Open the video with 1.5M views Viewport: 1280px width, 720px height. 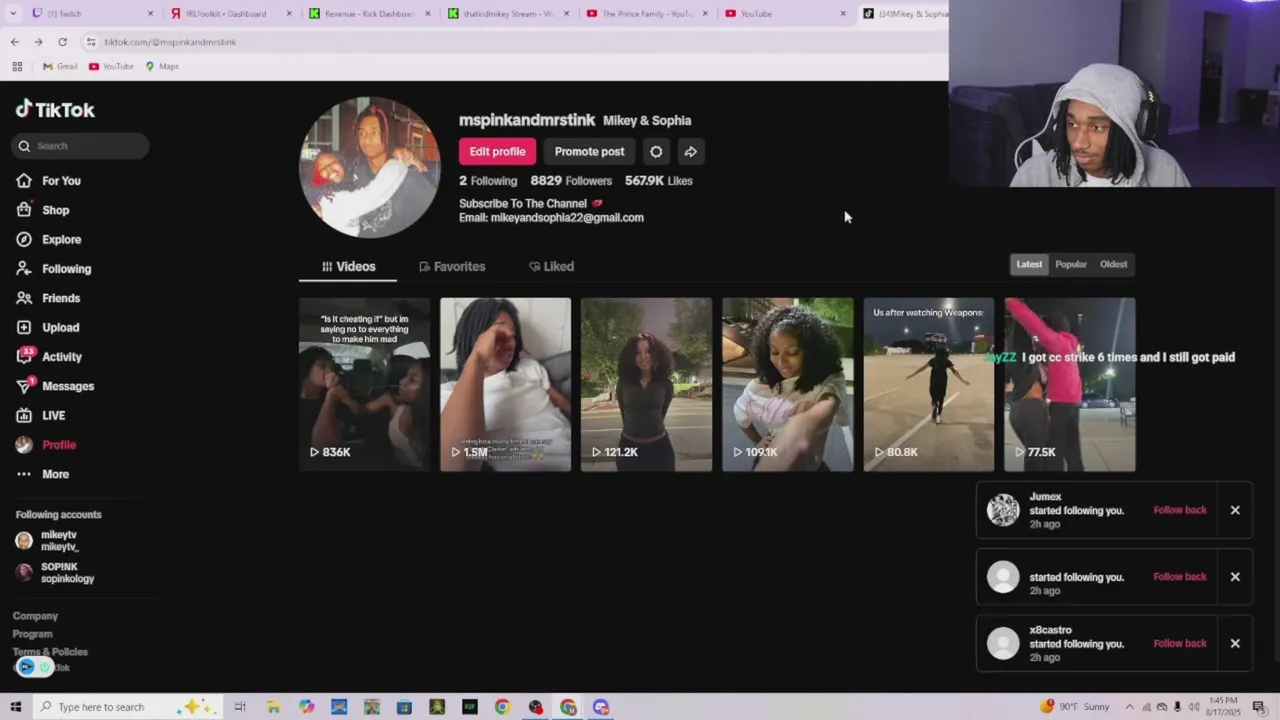point(505,384)
